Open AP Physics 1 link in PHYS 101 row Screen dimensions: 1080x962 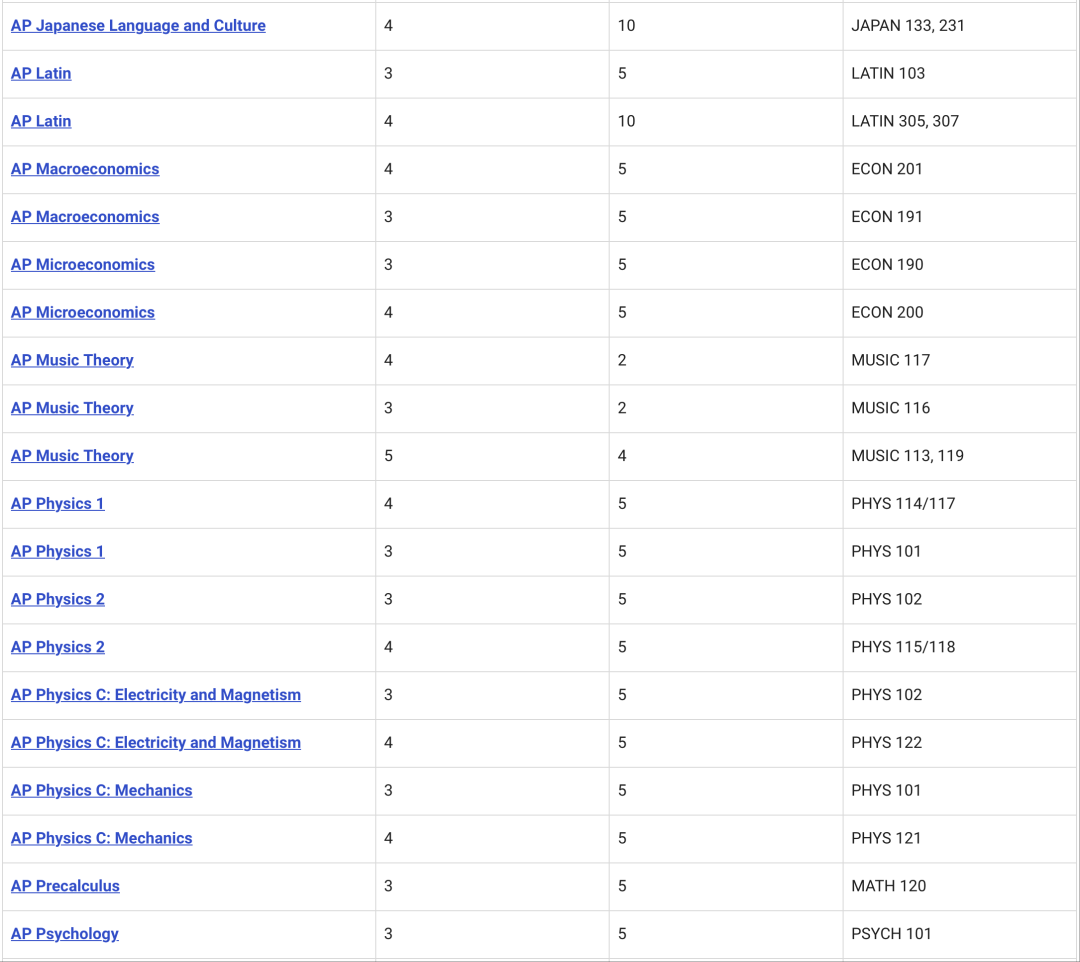click(58, 552)
